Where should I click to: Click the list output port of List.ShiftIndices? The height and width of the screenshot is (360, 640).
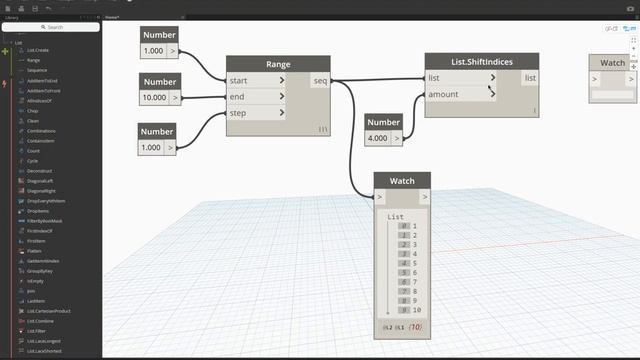[x=530, y=78]
